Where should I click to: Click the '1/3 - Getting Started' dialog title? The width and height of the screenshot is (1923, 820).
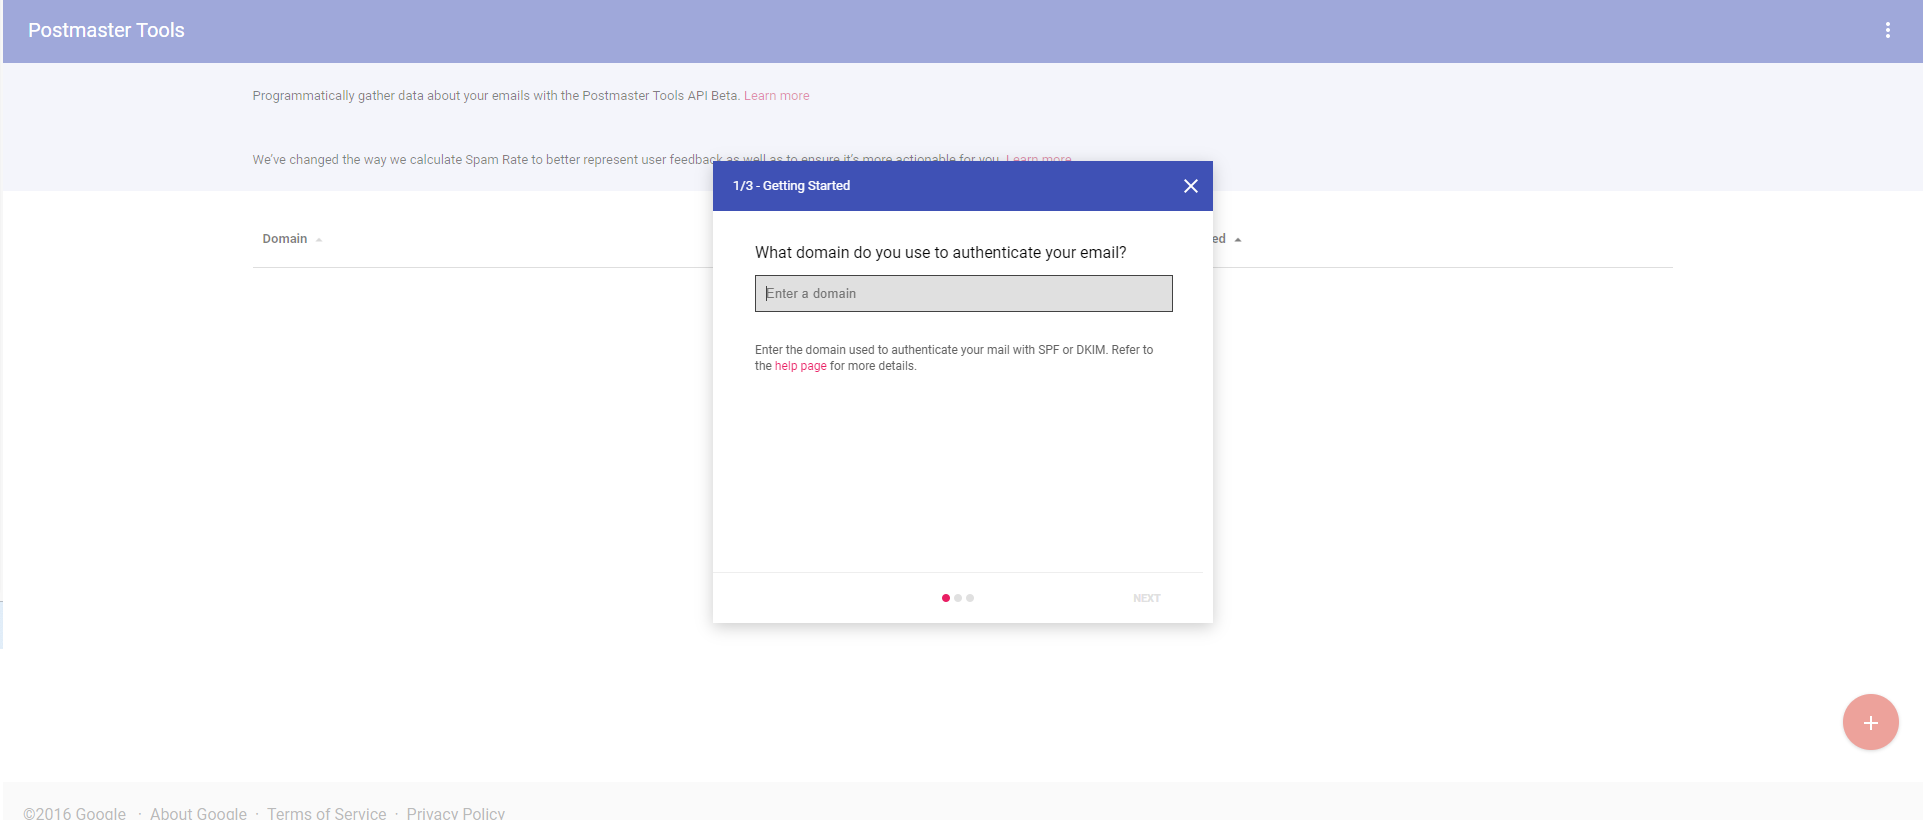(x=791, y=186)
